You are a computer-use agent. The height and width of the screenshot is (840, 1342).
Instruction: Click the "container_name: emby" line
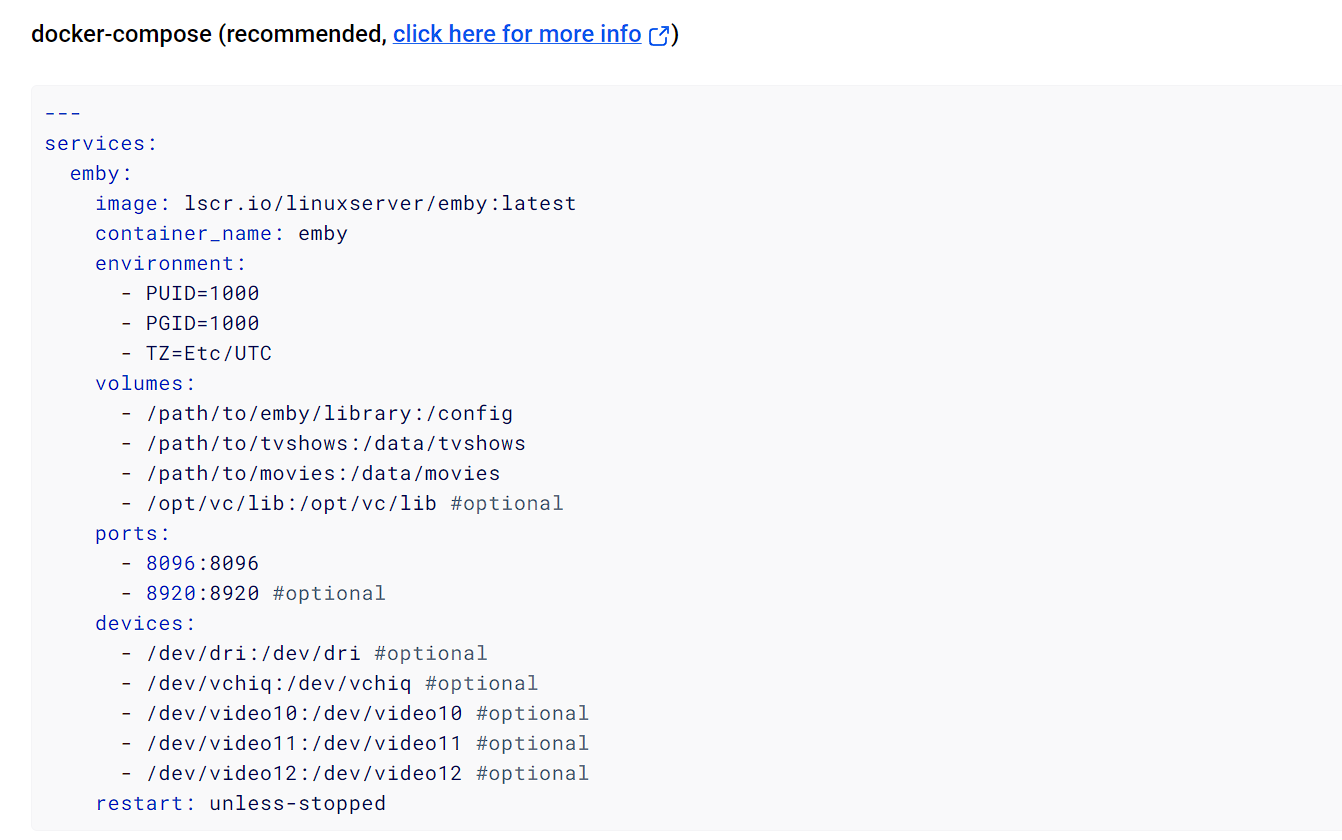[222, 233]
